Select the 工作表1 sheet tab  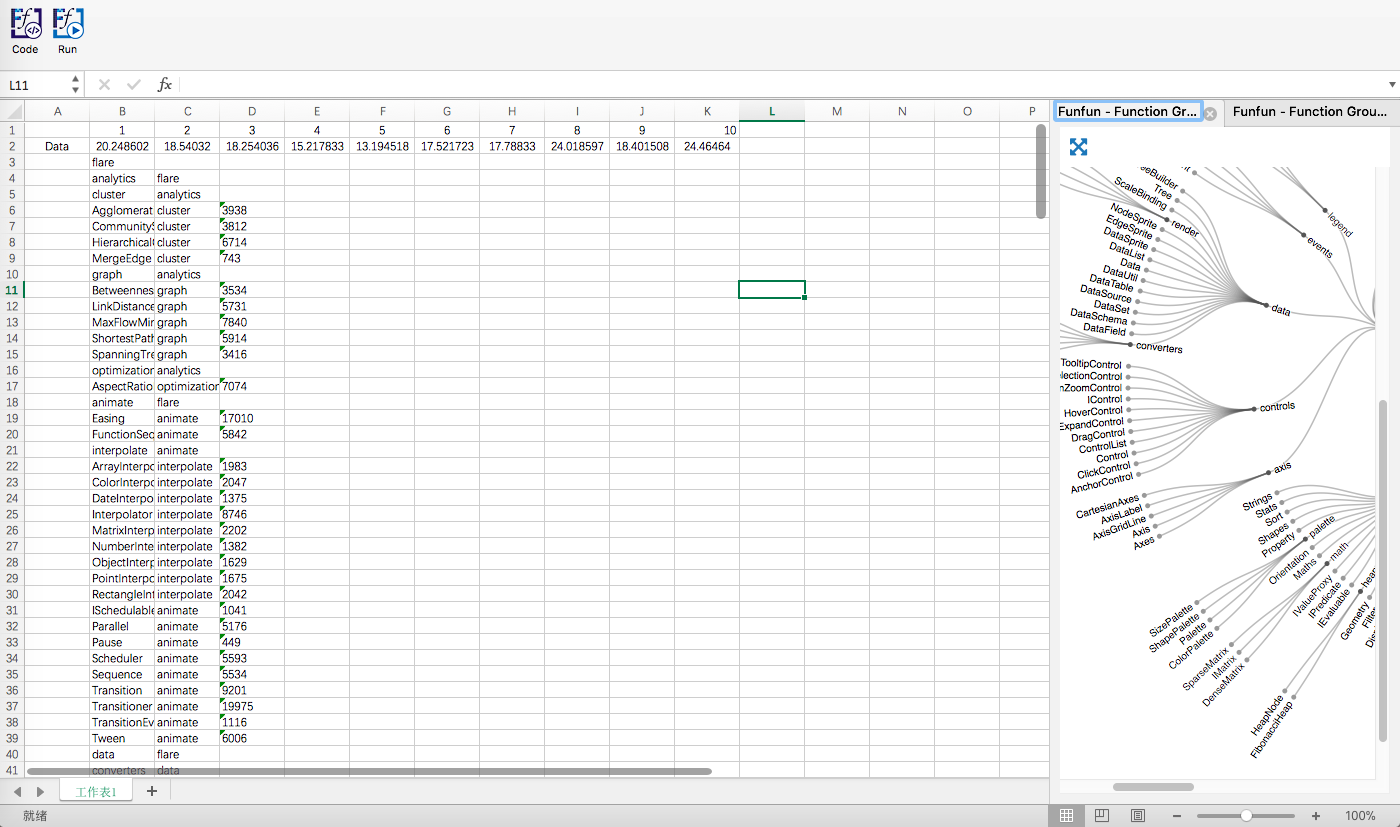tap(95, 790)
